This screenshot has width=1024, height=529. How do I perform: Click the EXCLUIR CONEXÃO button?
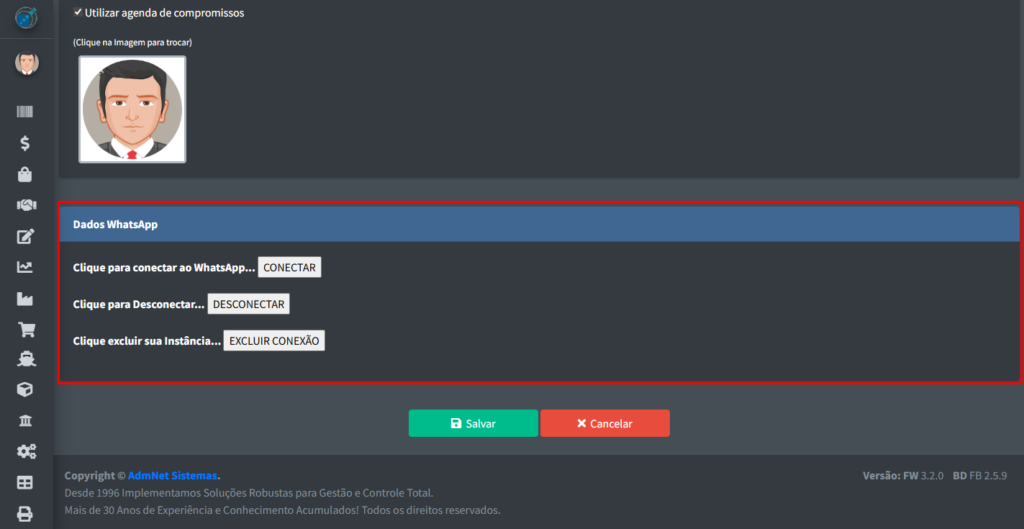(274, 341)
